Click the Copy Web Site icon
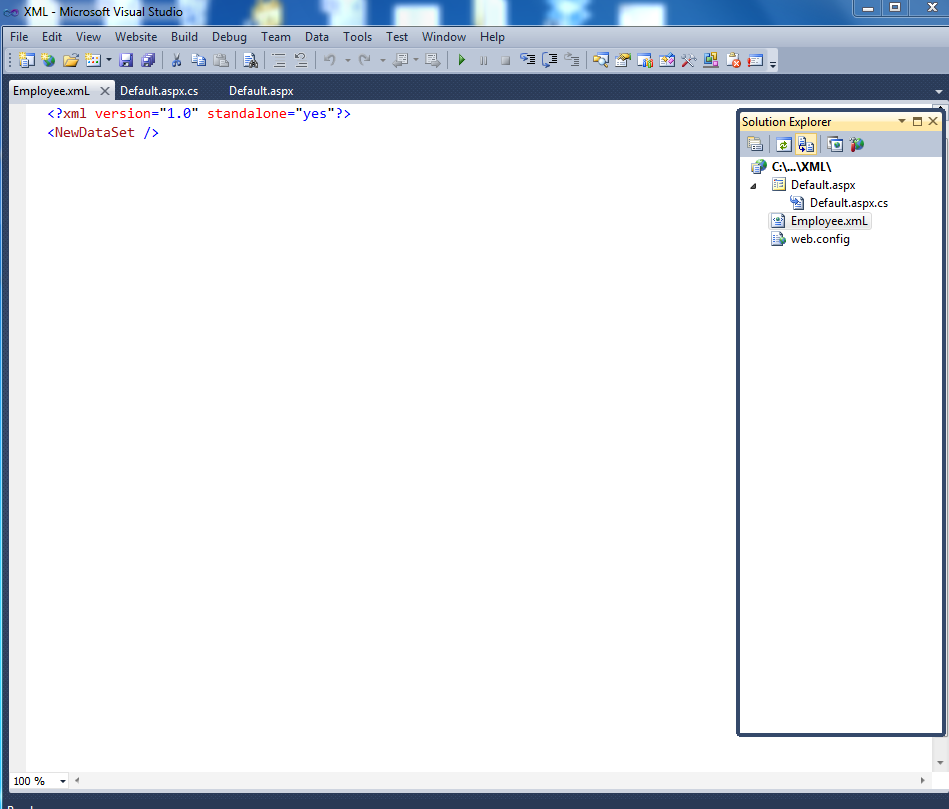The height and width of the screenshot is (809, 949). pos(806,144)
